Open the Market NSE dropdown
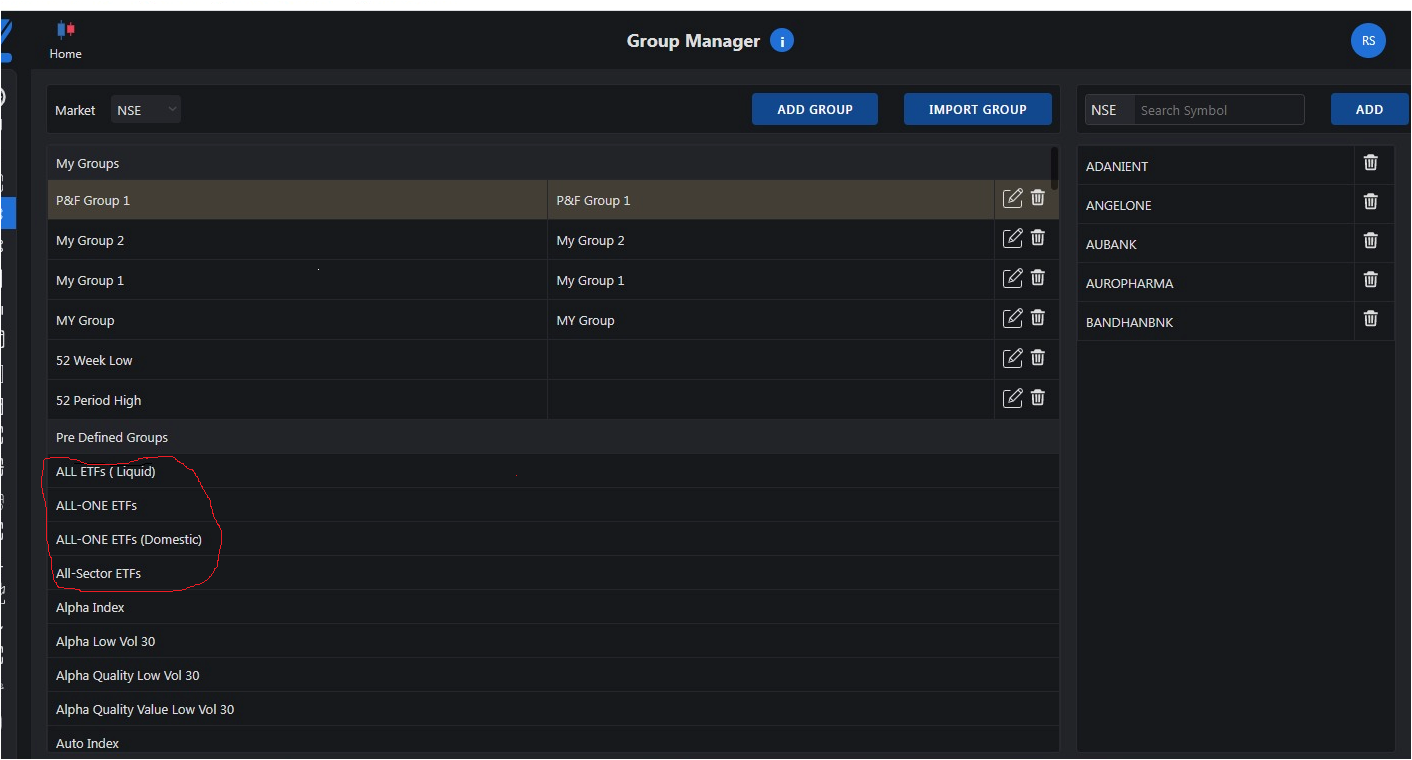Screen dimensions: 1412x760 tap(146, 110)
